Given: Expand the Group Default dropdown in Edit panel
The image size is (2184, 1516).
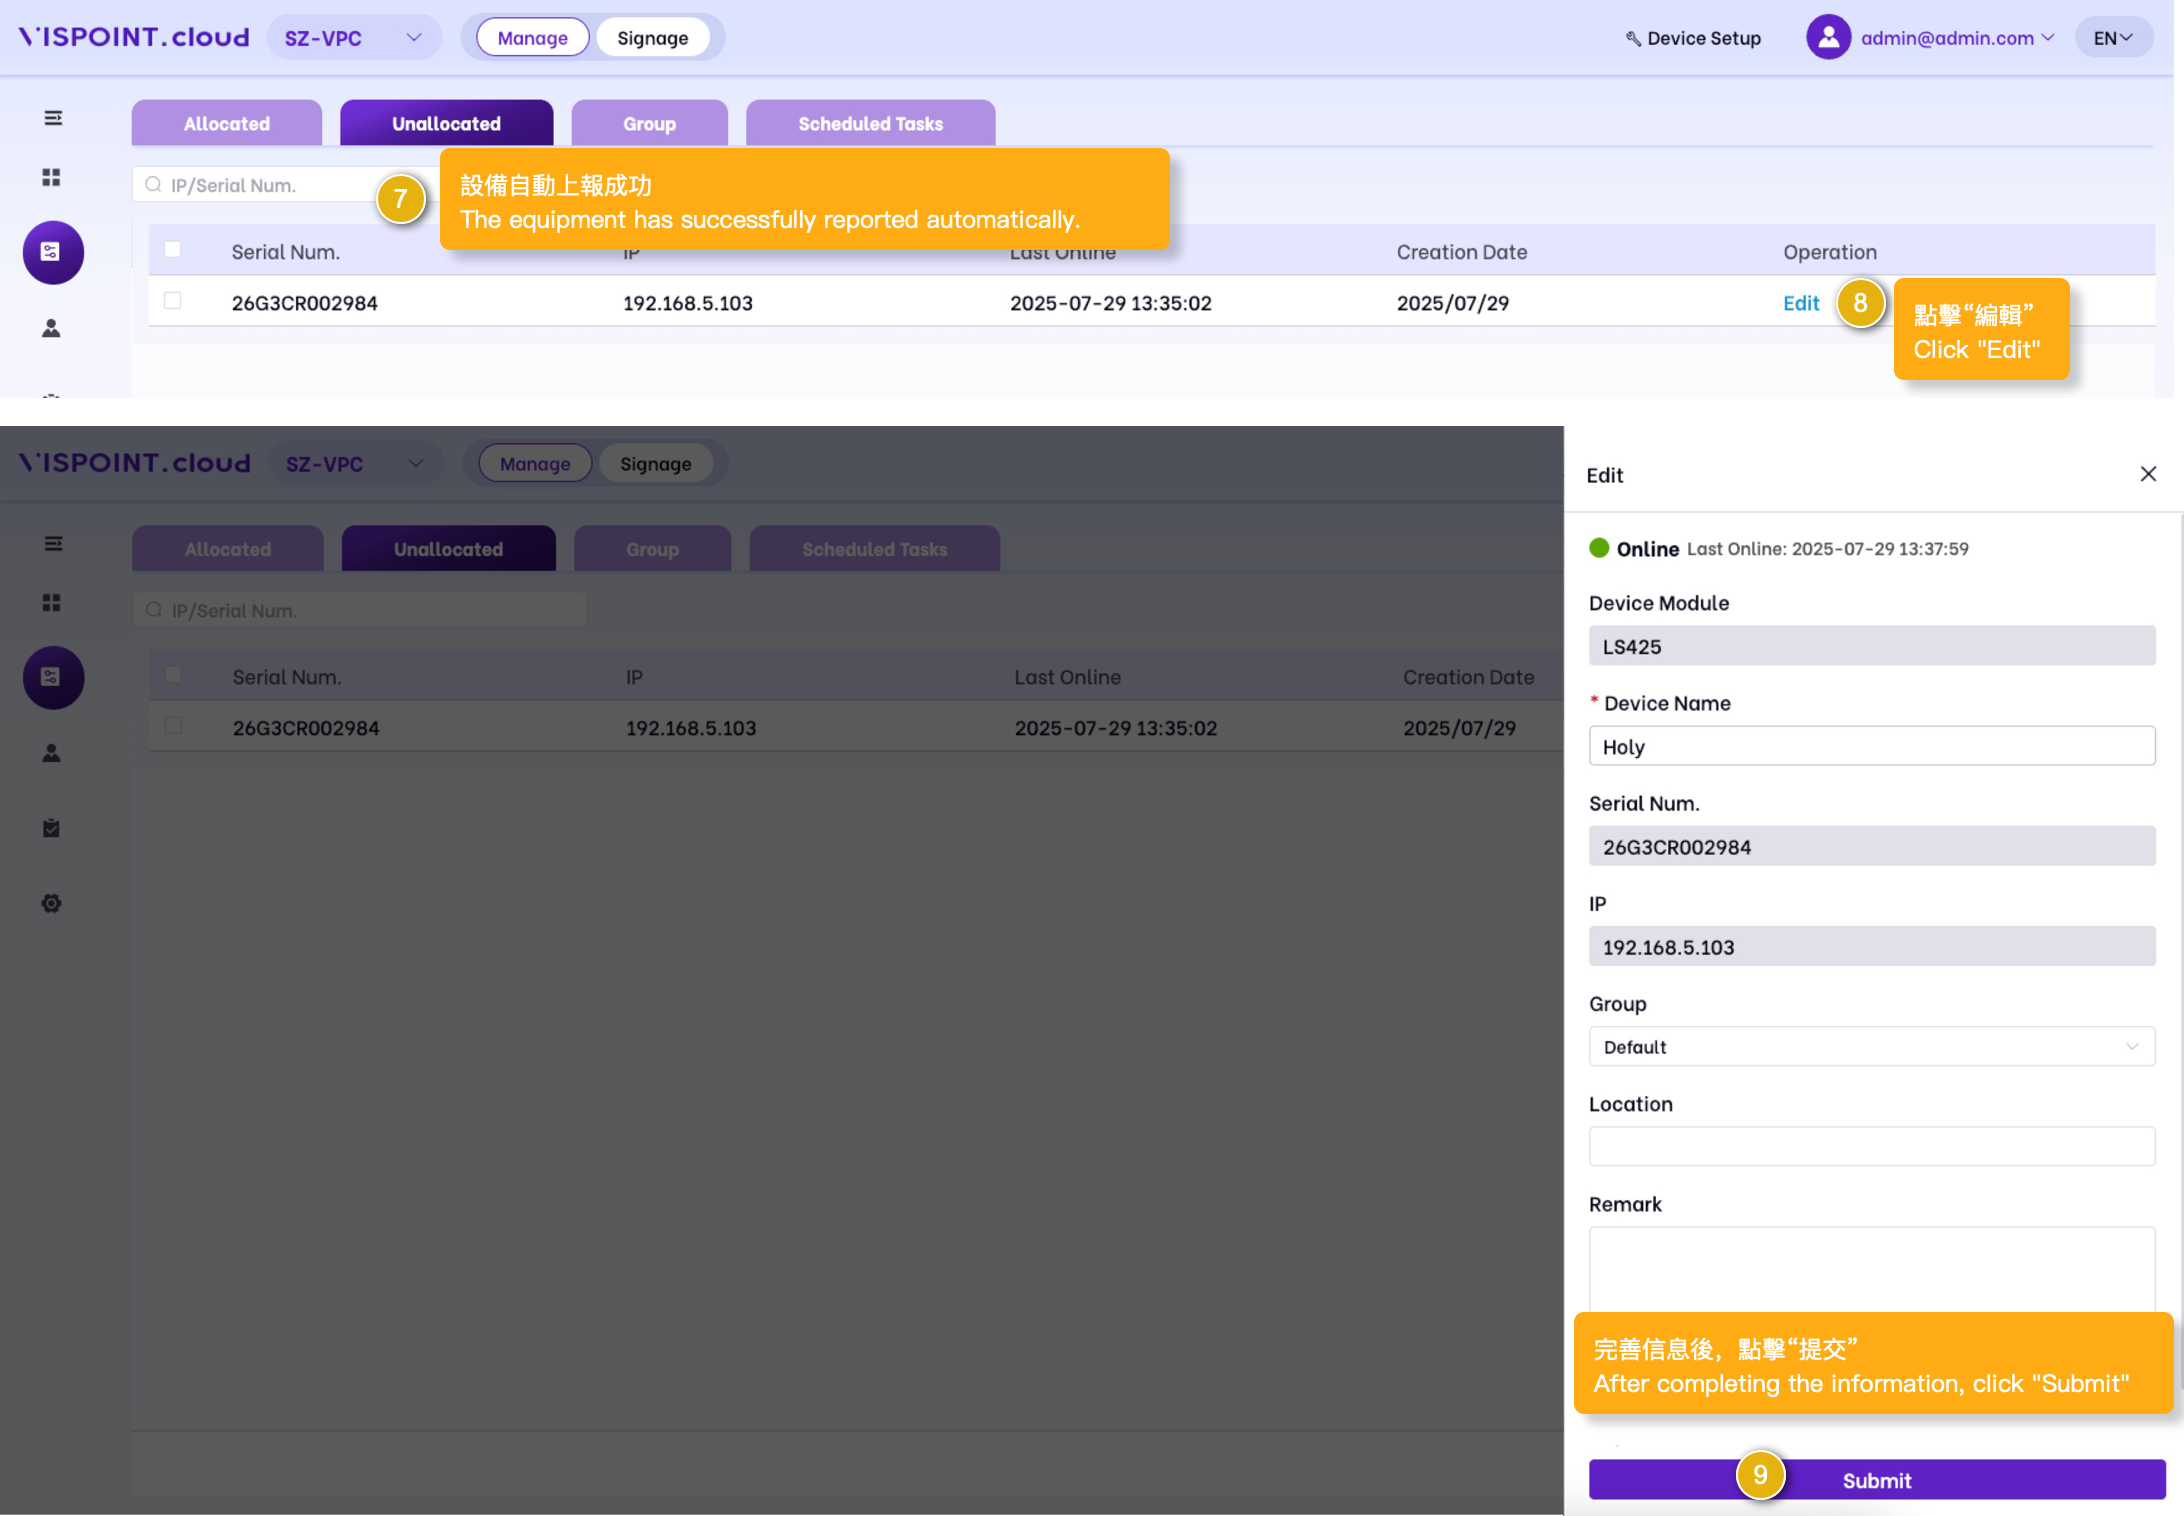Looking at the screenshot, I should click(1871, 1046).
